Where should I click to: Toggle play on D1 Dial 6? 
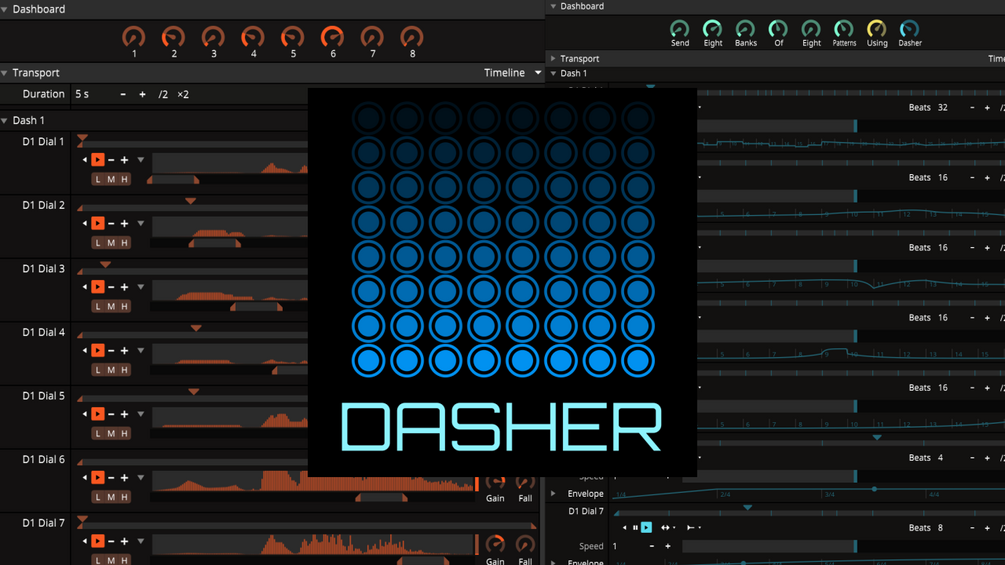97,477
